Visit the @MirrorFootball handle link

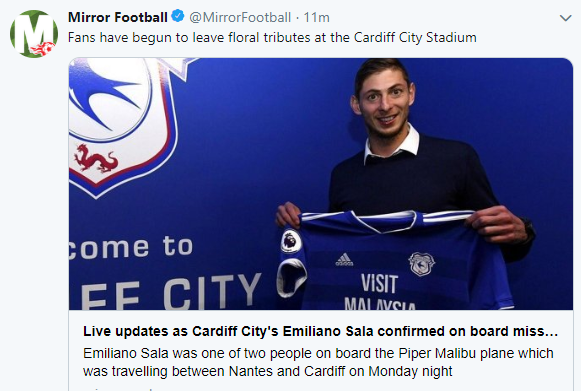[x=240, y=17]
